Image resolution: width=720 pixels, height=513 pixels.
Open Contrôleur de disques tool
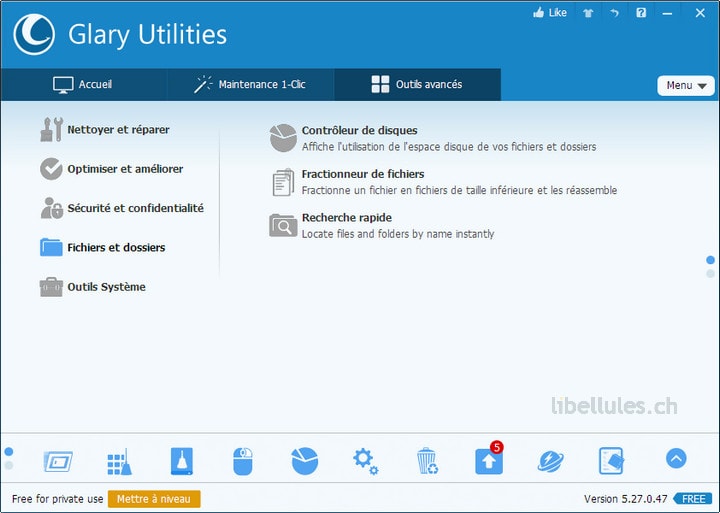pos(432,138)
